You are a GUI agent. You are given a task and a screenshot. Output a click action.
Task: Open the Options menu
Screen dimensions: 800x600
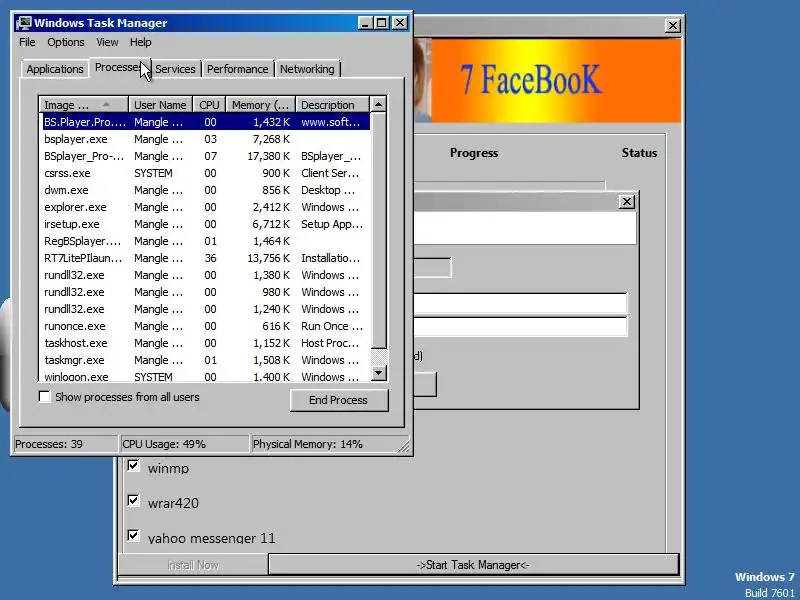tap(66, 42)
